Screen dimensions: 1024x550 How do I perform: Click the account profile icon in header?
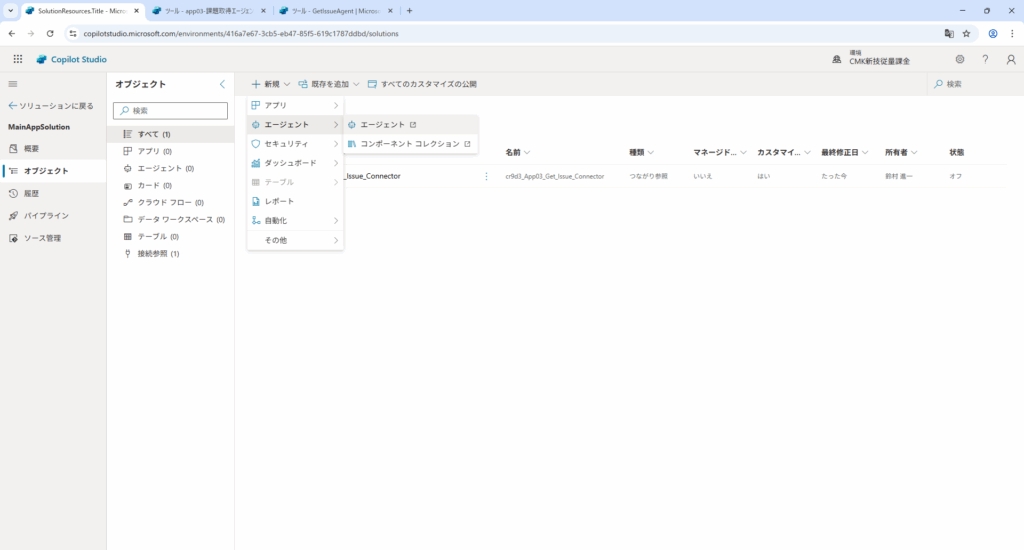click(1010, 59)
